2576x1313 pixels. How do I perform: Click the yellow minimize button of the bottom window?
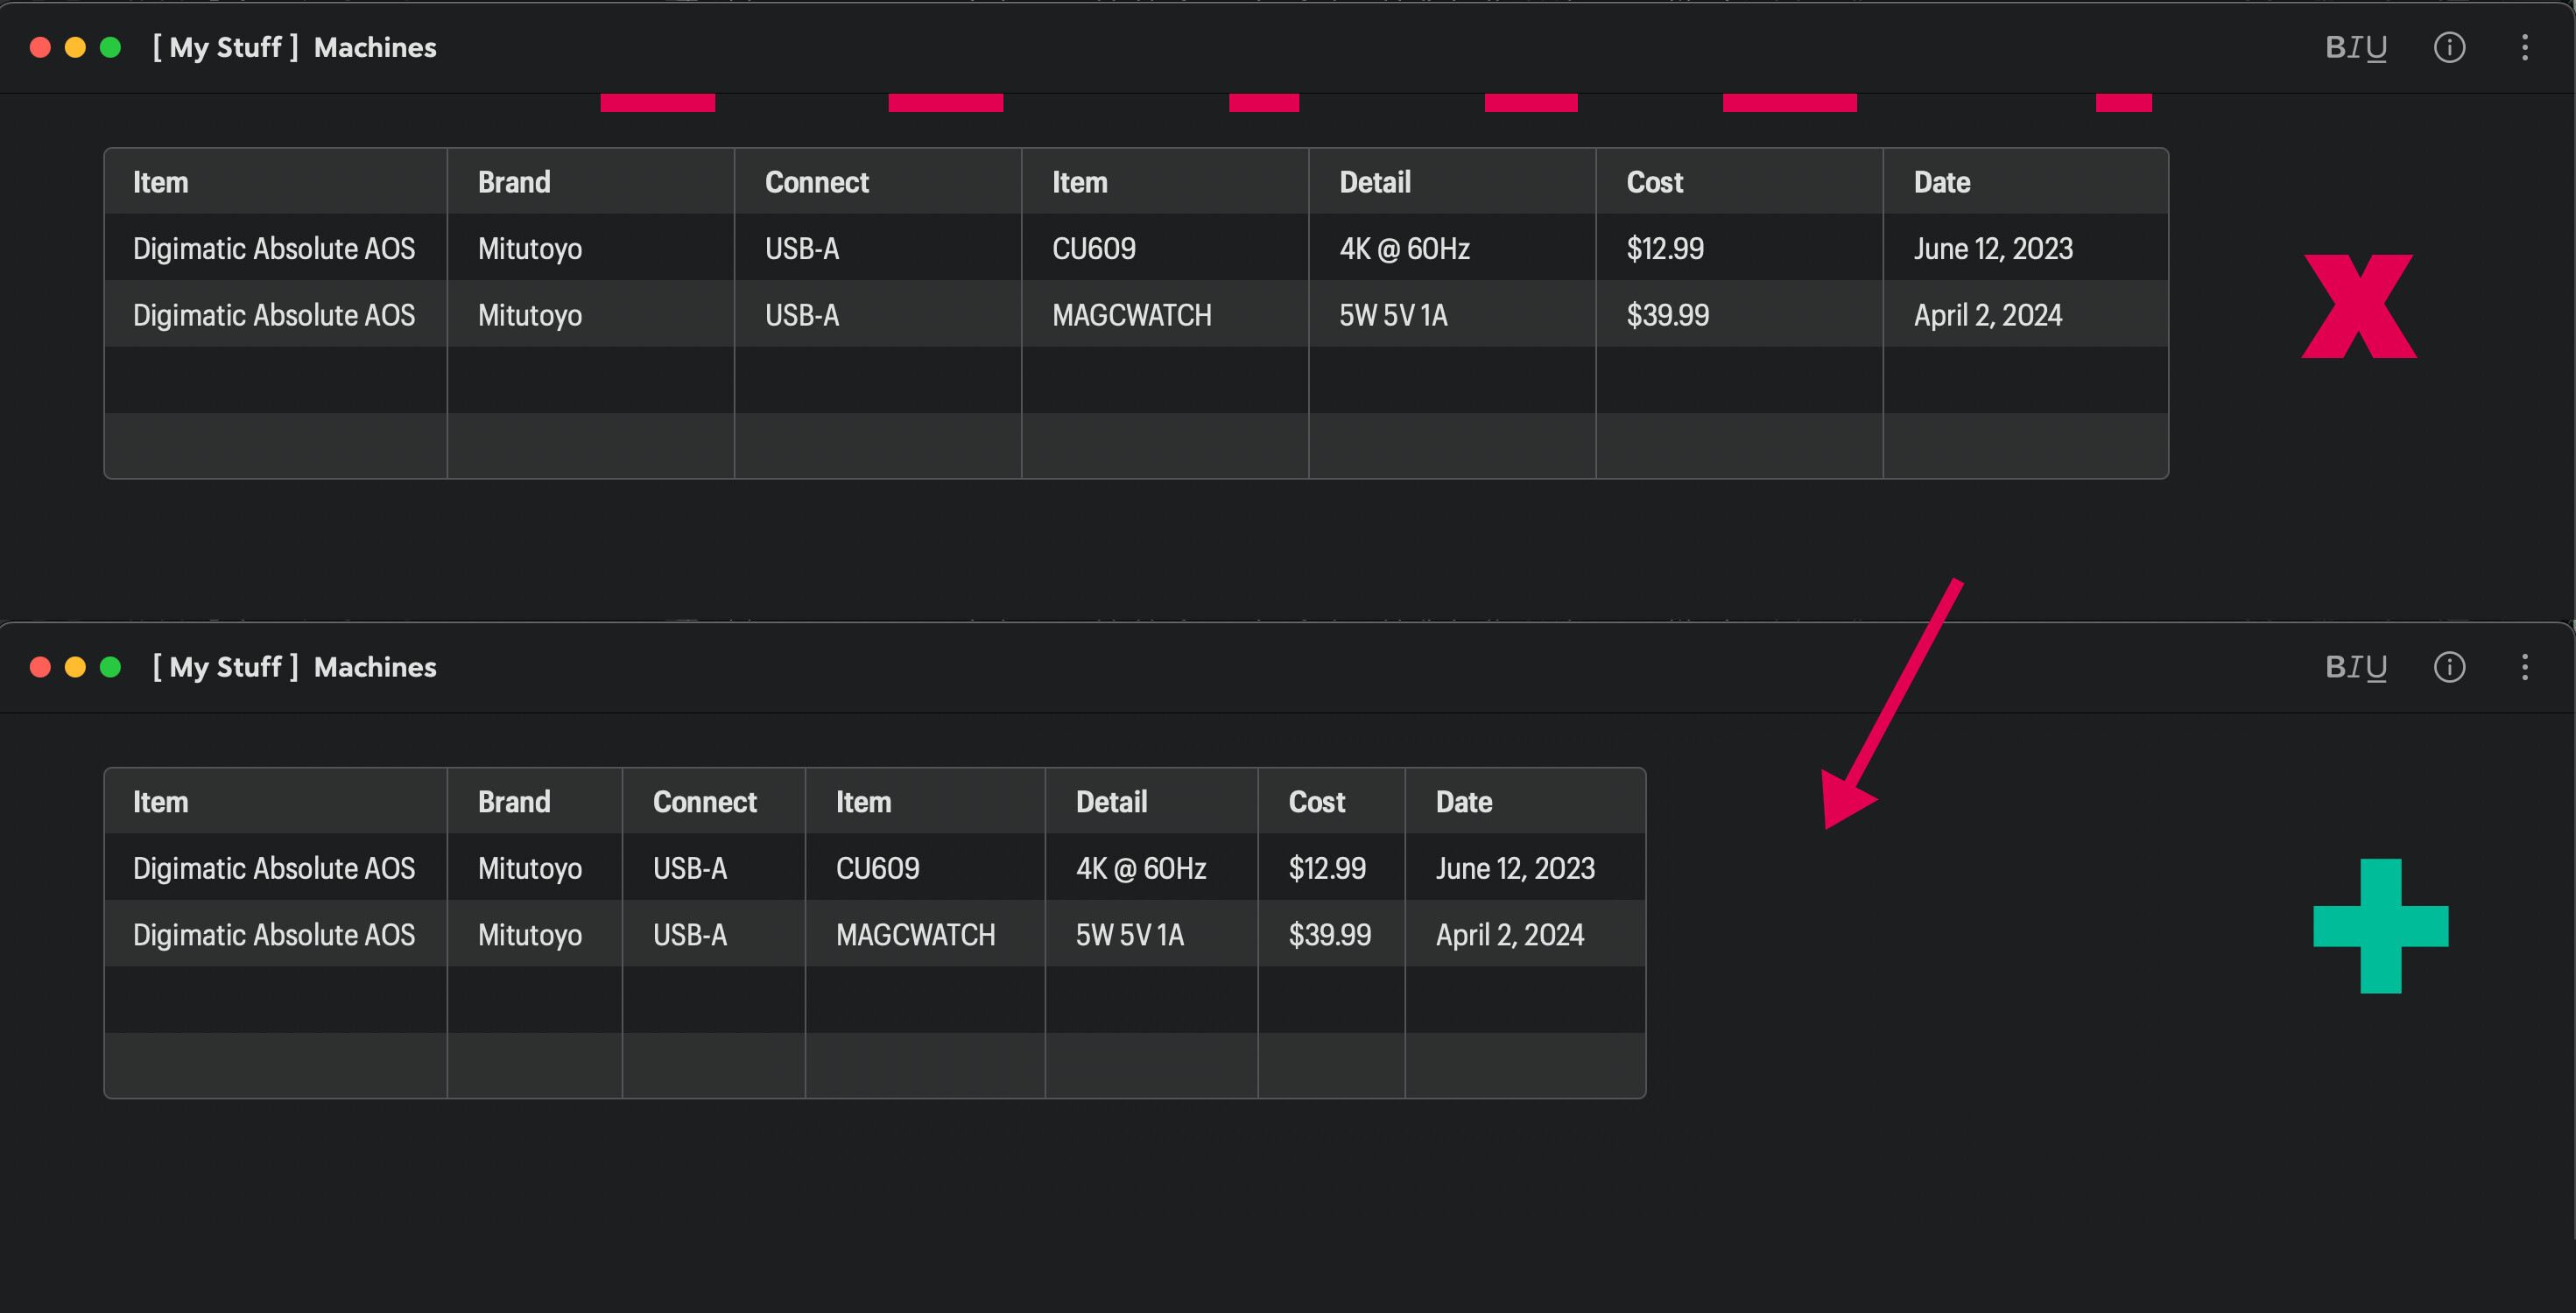pyautogui.click(x=75, y=667)
